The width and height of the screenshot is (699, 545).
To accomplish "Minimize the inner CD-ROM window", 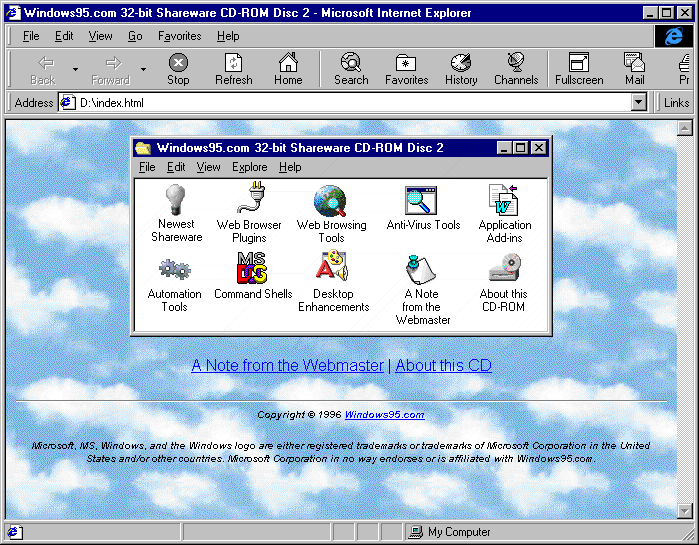I will [x=504, y=148].
